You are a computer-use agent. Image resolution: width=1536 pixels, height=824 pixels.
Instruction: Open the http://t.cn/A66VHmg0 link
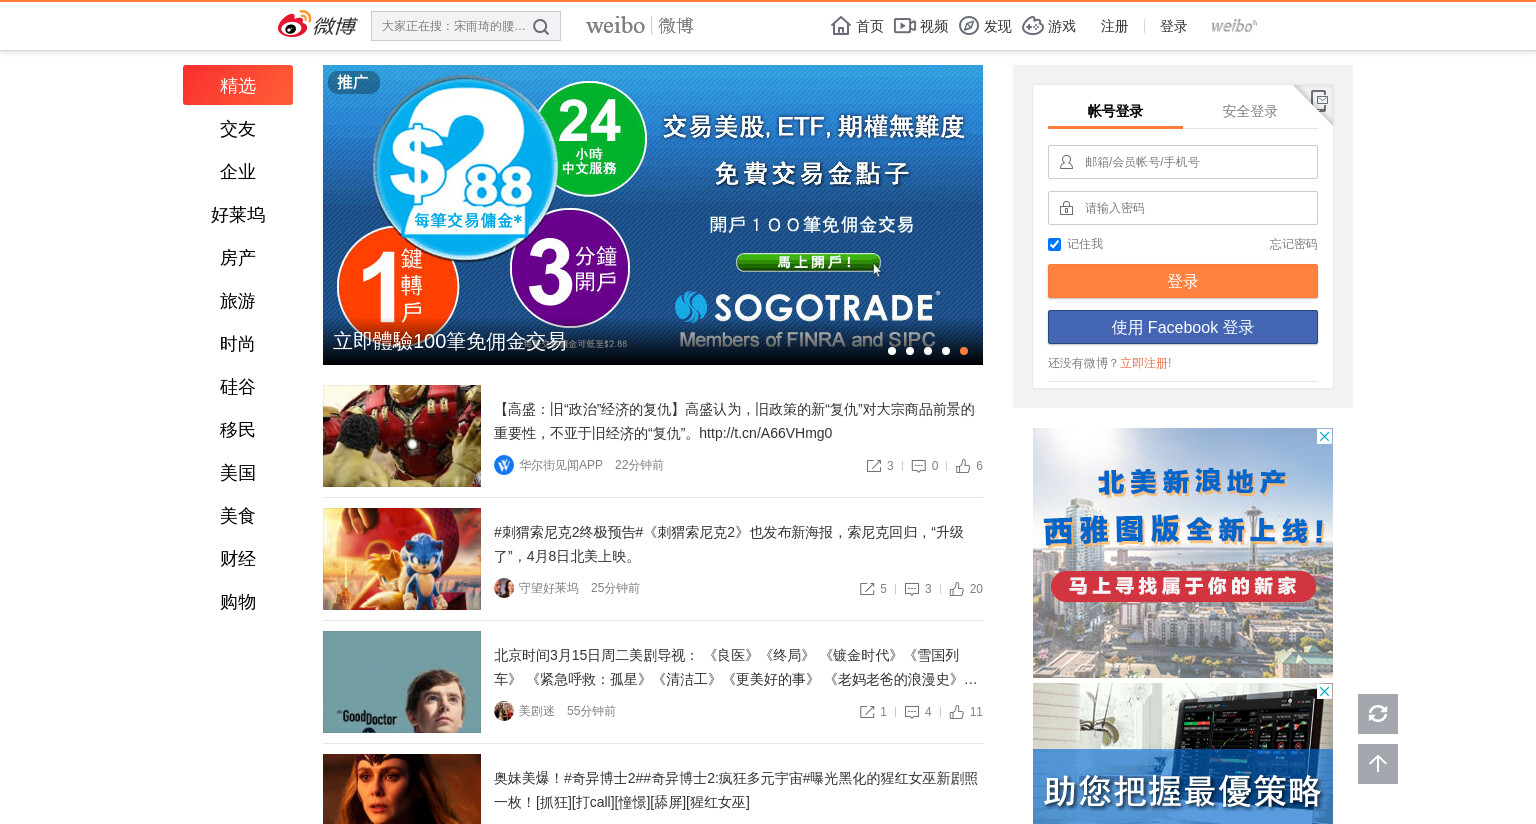(x=765, y=433)
